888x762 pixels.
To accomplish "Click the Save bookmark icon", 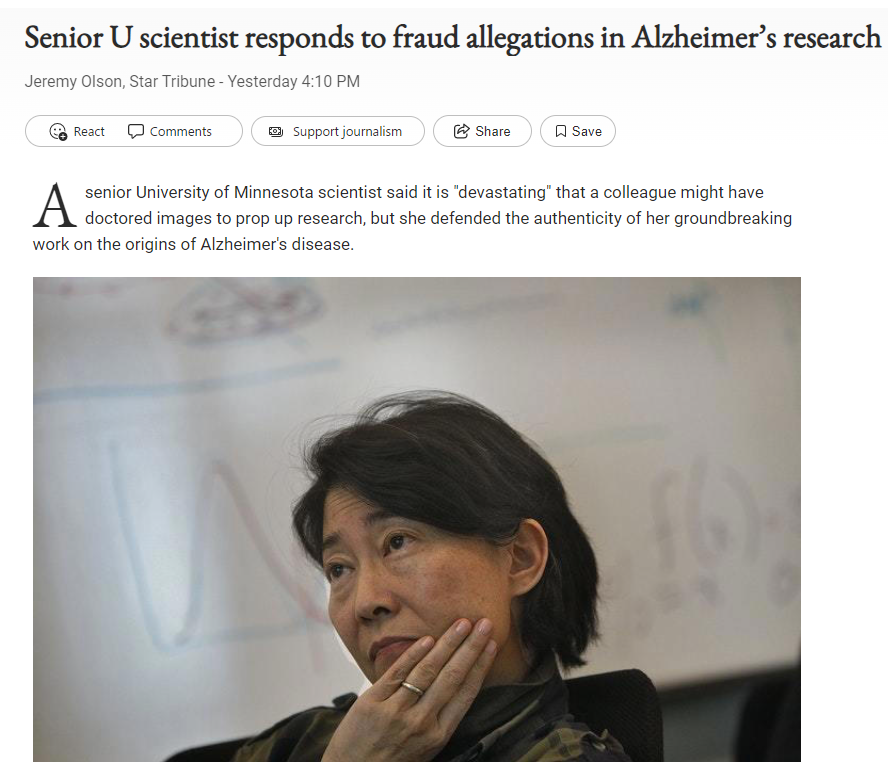I will [x=561, y=131].
